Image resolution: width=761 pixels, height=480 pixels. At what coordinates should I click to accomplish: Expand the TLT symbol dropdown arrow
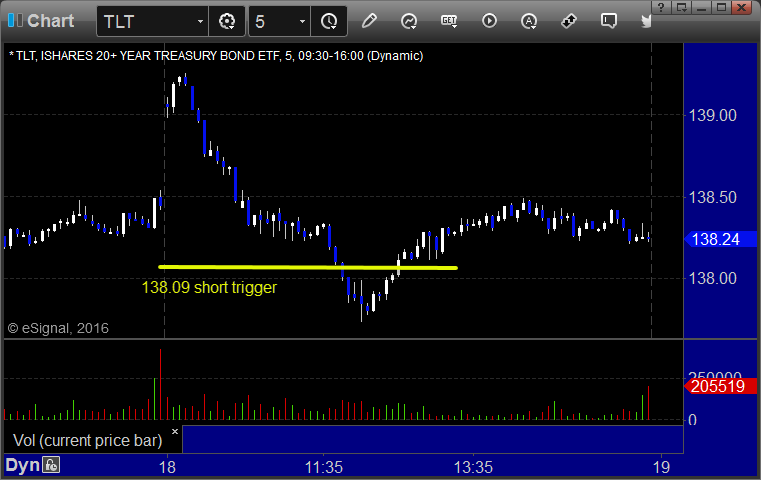(x=200, y=21)
